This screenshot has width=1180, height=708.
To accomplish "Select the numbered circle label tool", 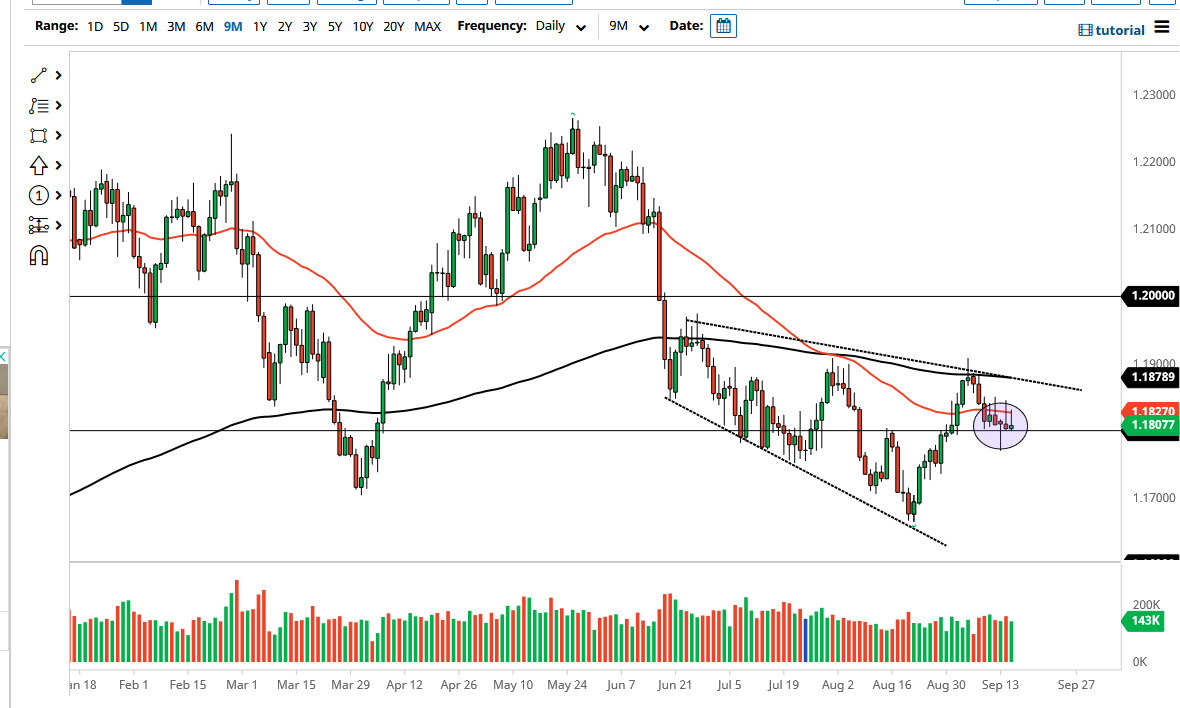I will [x=39, y=195].
